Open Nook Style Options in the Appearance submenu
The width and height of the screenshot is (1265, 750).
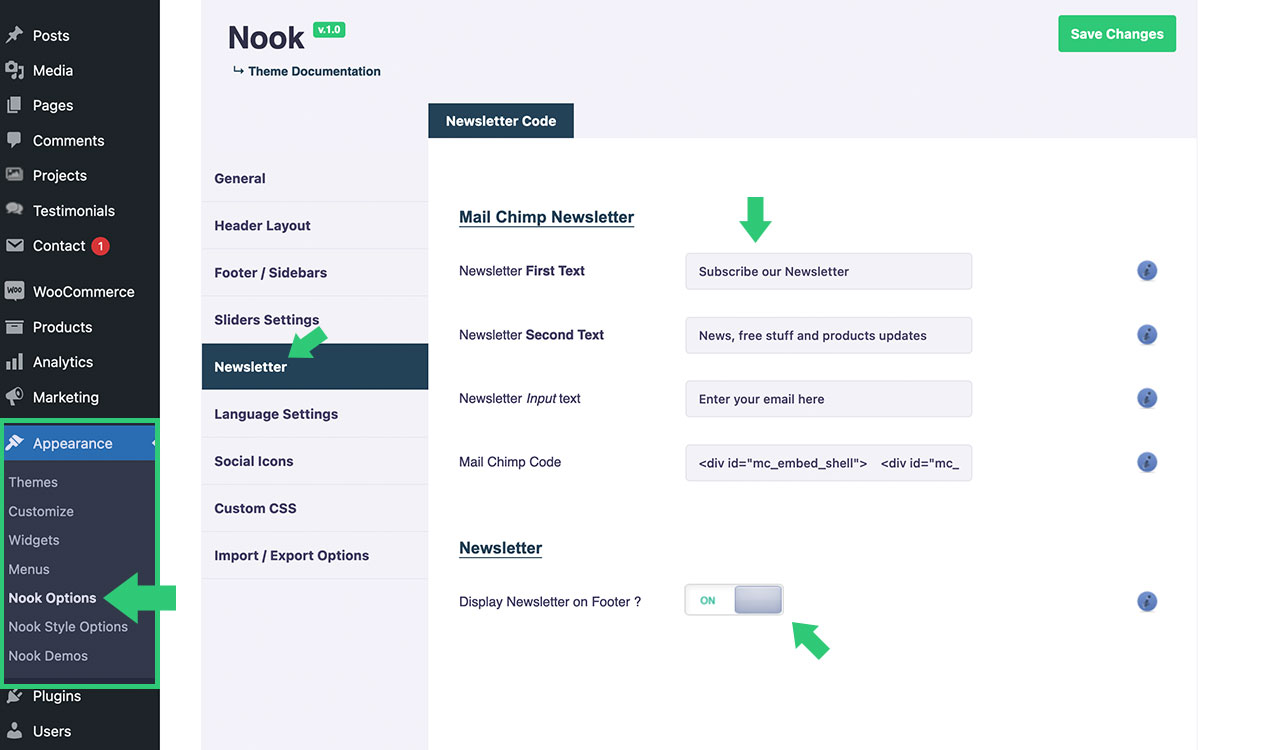pos(68,627)
